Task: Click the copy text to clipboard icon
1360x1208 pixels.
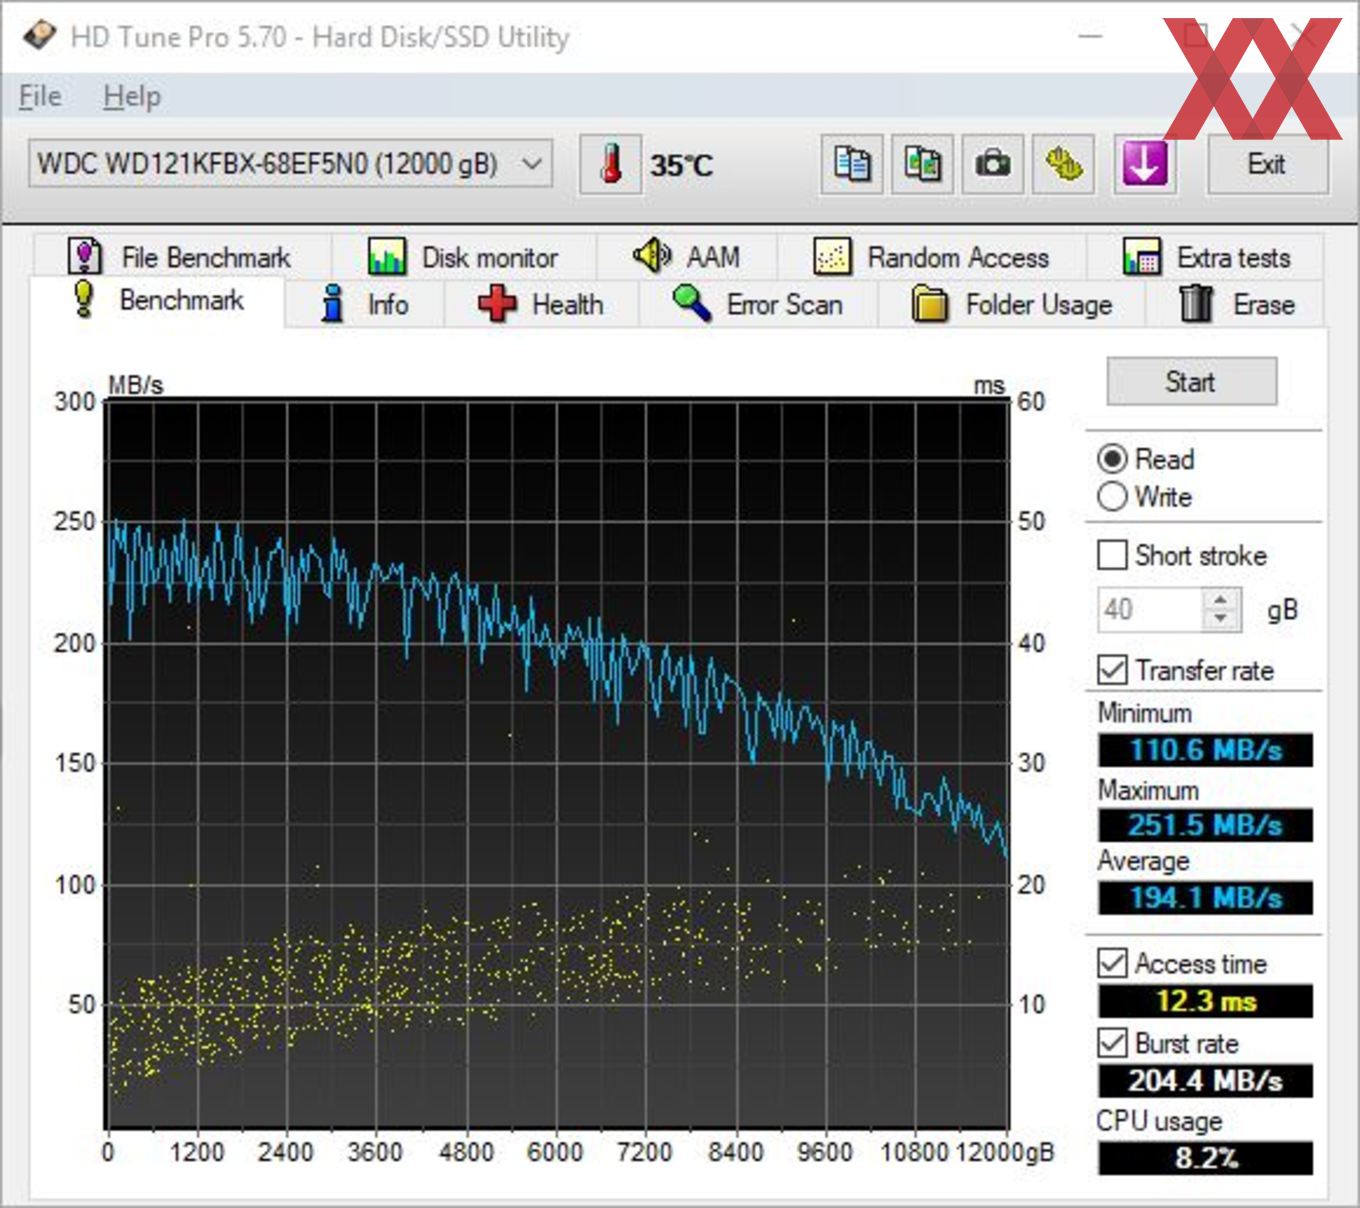Action: pos(852,164)
